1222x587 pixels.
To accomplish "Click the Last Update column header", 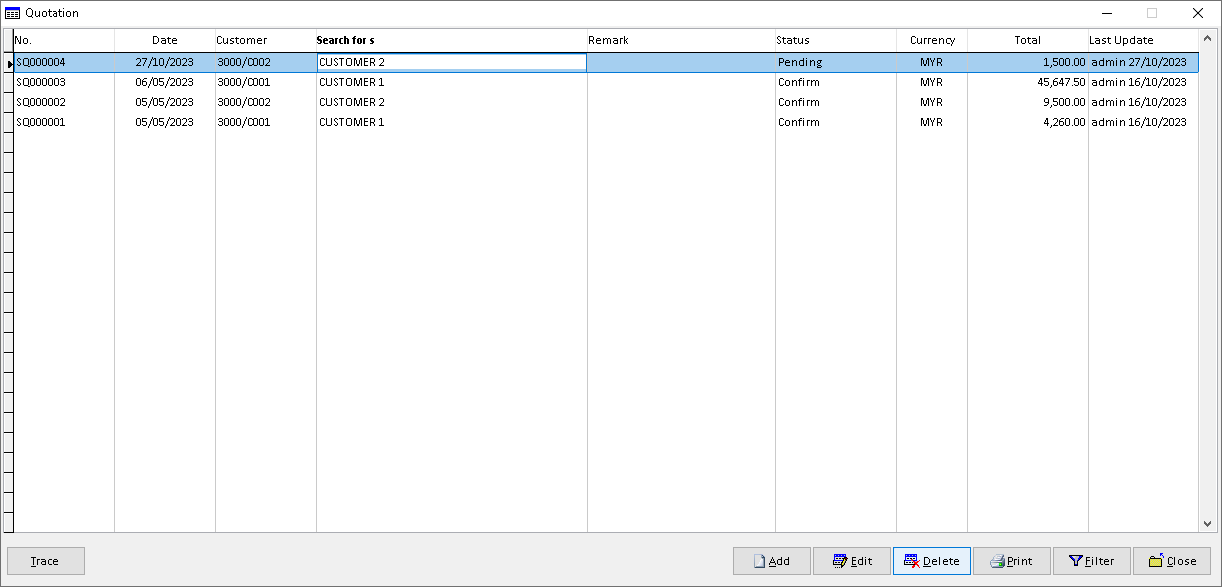I will pyautogui.click(x=1142, y=40).
